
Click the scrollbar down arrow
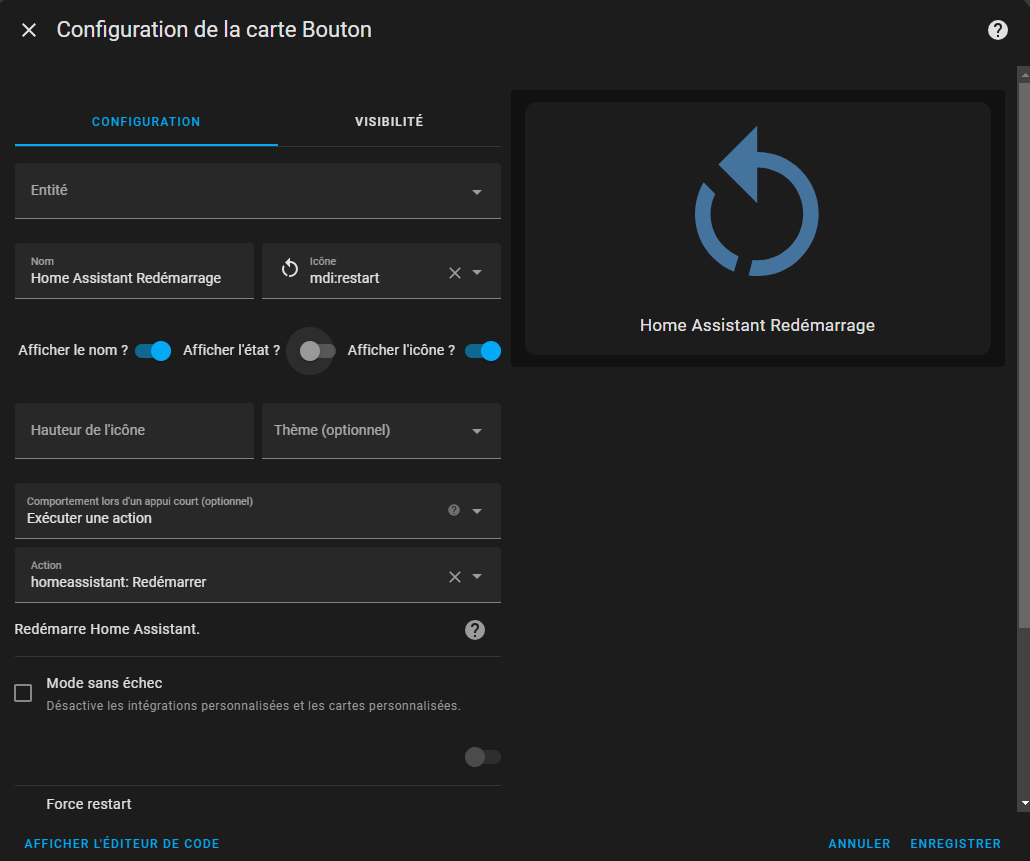tap(1024, 803)
